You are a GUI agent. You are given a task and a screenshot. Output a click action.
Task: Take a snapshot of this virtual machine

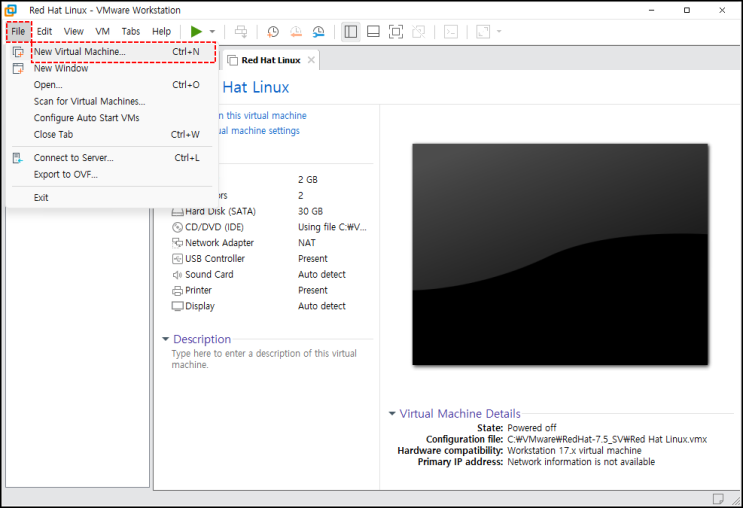point(273,32)
